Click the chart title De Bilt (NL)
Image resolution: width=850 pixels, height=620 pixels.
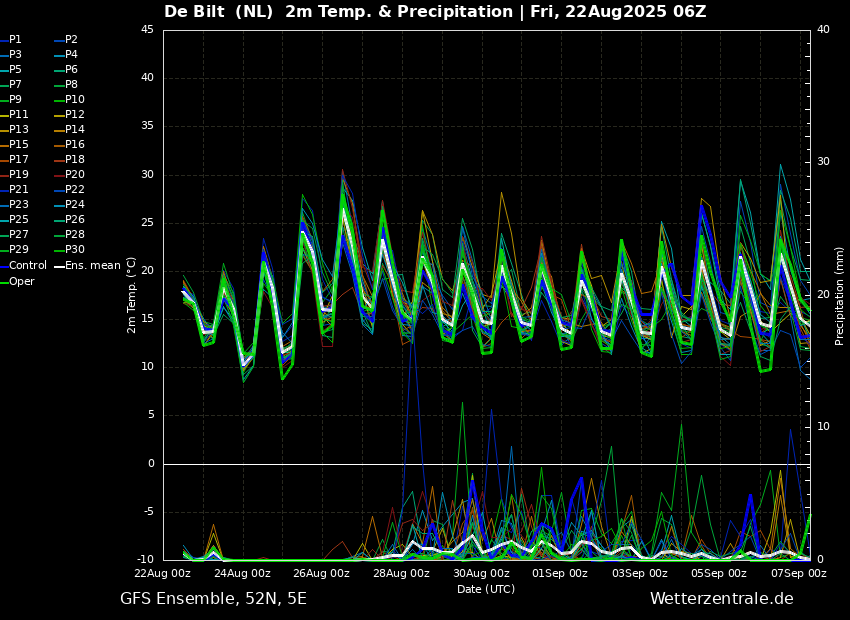218,11
